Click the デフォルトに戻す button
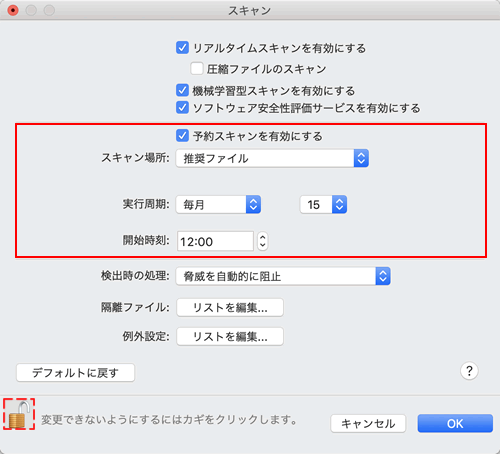 point(75,373)
